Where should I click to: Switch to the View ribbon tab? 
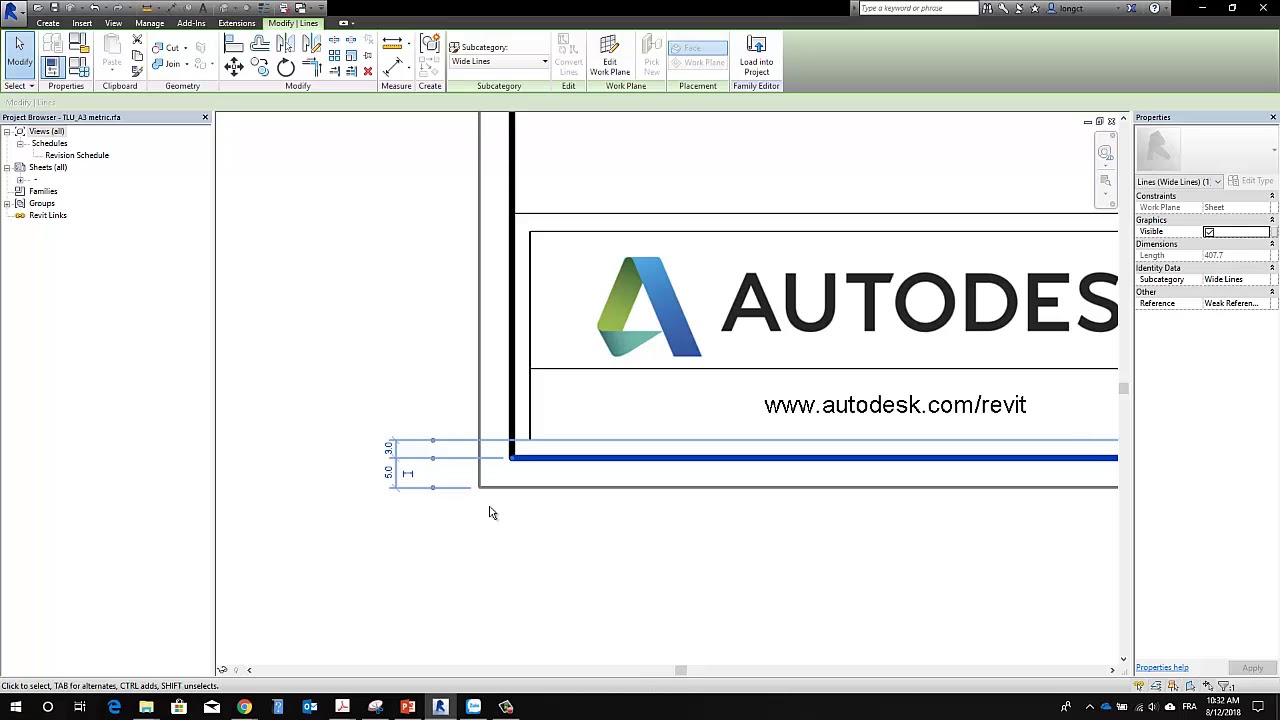pos(113,23)
